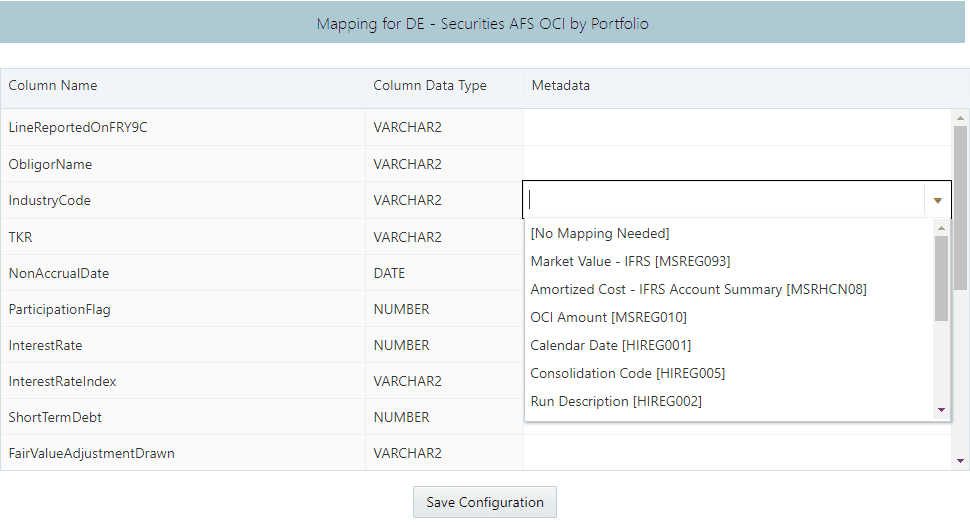Click VARCHAR2 type in ObligorName row
This screenshot has height=525, width=970.
pyautogui.click(x=407, y=164)
